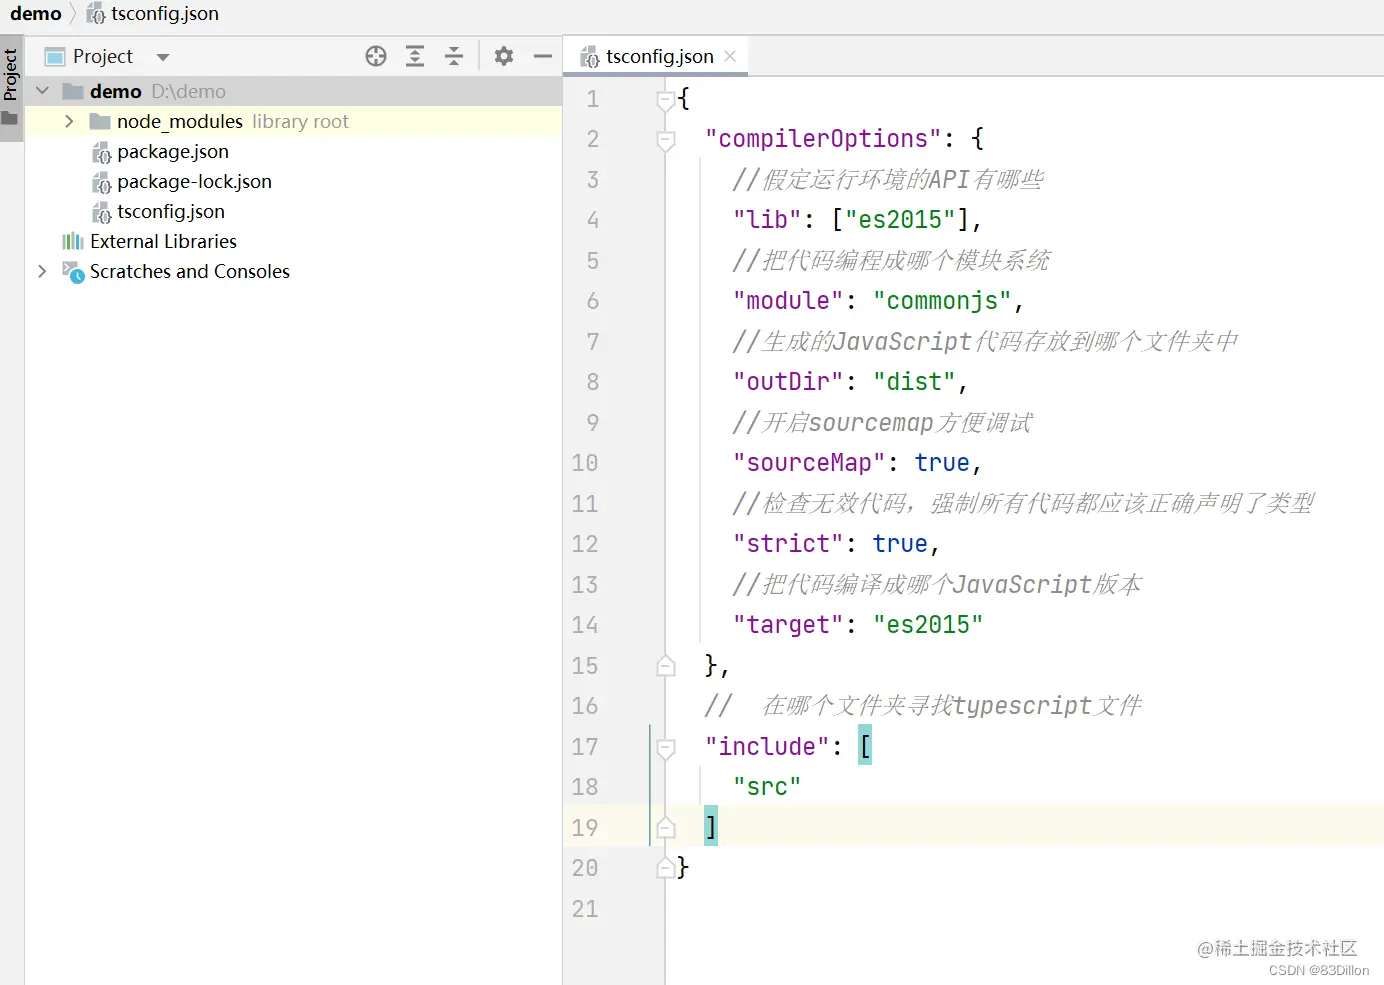Click line number 4 in gutter

pos(593,220)
